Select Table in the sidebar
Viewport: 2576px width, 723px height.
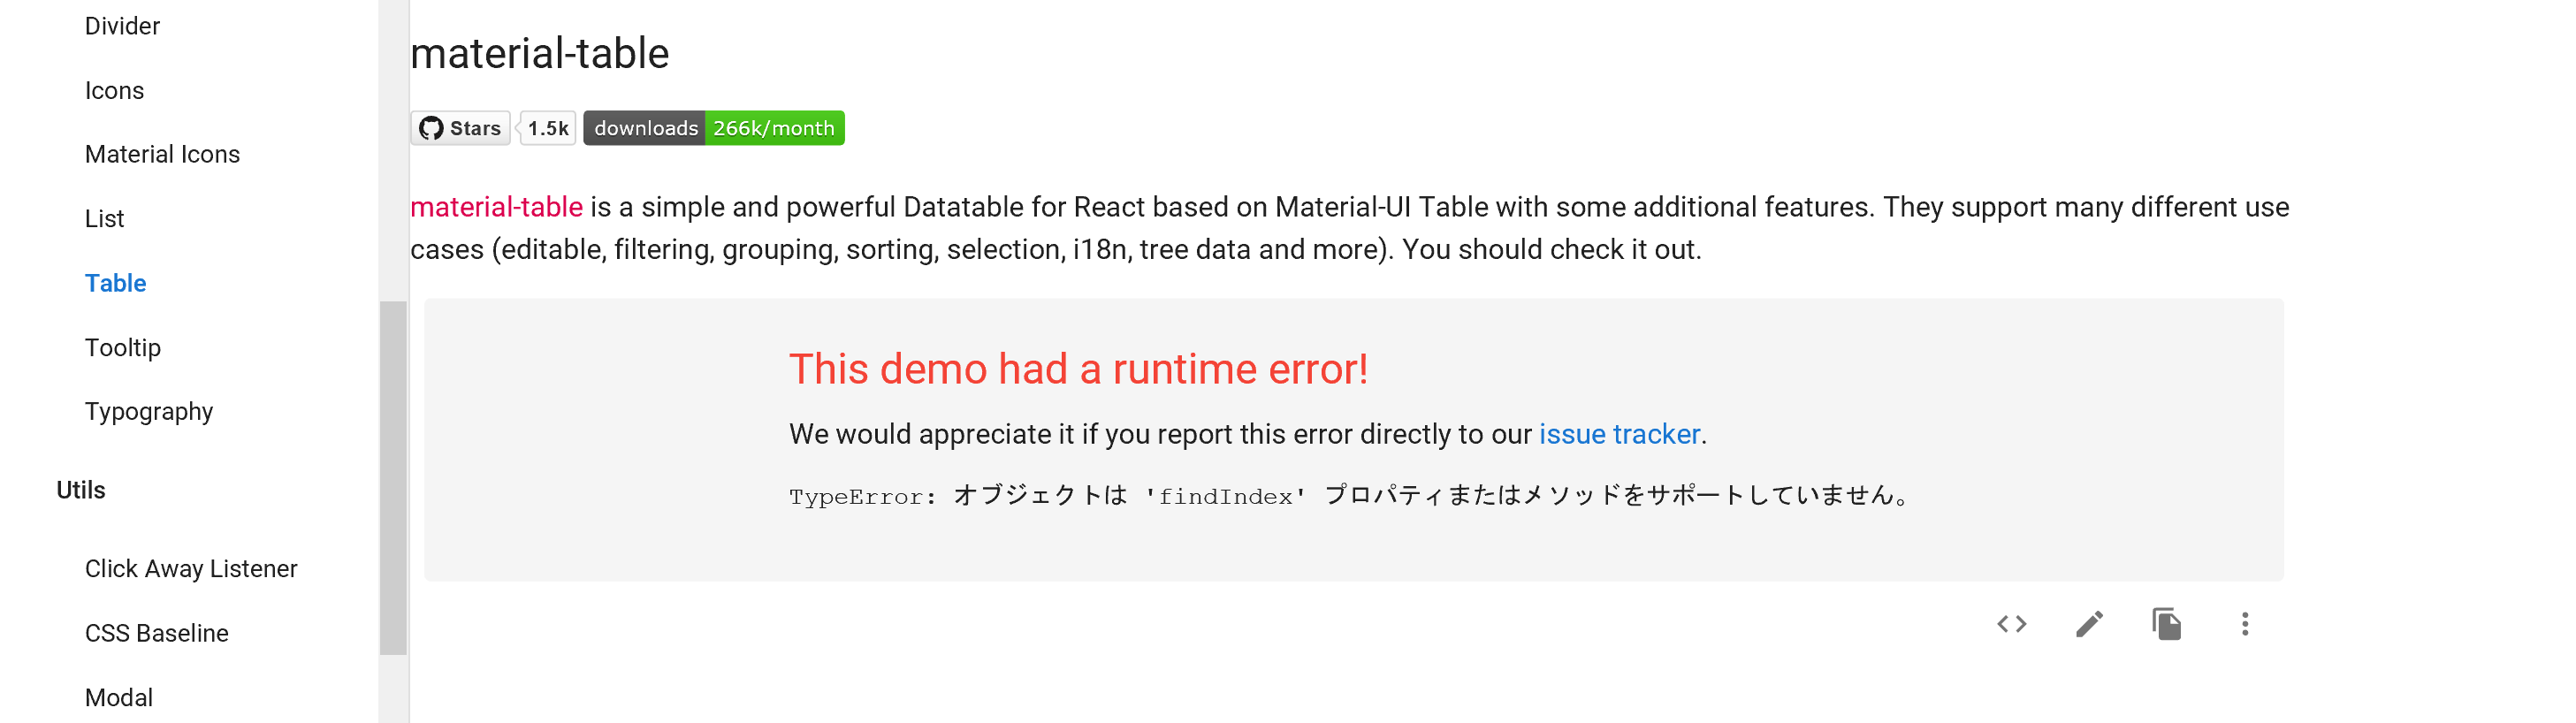click(115, 283)
